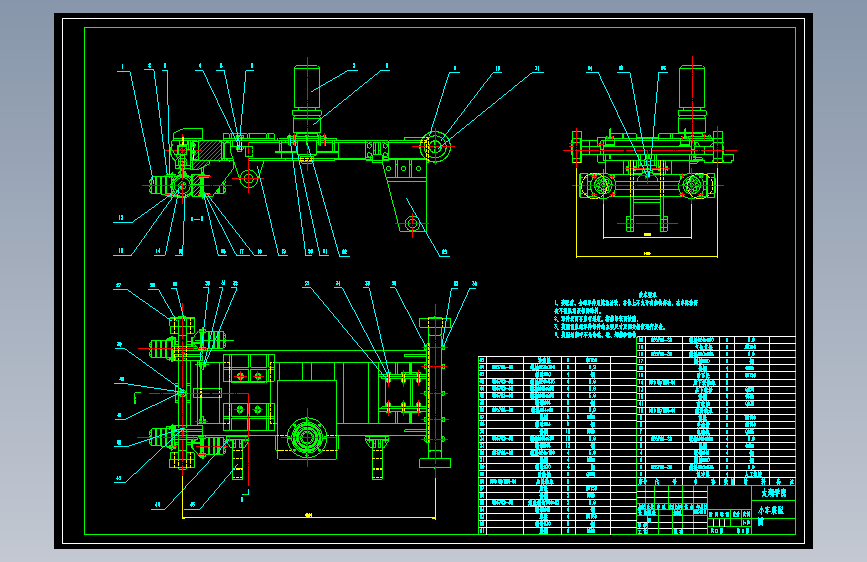867x562 pixels.
Task: Click the motor cylinder in the top-left elevation view
Action: [x=306, y=87]
